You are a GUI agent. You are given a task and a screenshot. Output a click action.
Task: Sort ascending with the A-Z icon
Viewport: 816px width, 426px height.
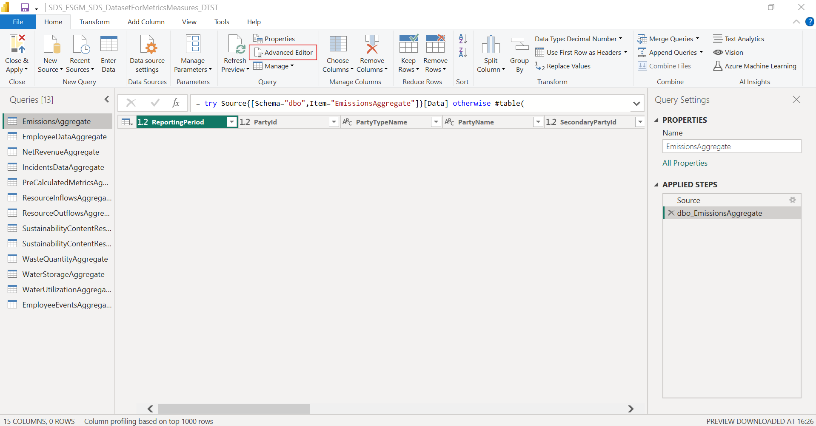point(463,39)
